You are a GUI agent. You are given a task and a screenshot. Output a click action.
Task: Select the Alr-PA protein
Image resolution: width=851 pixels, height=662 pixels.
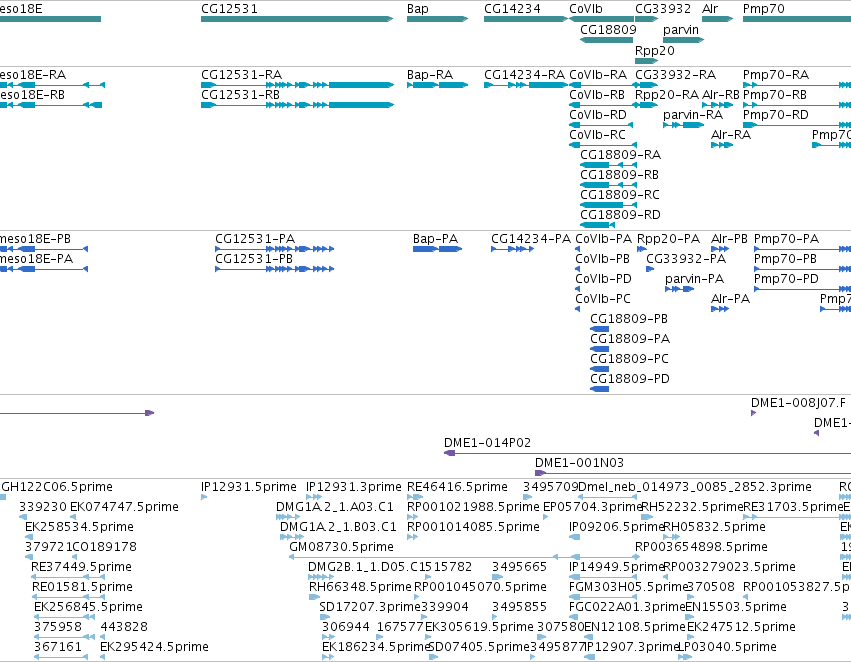(720, 309)
